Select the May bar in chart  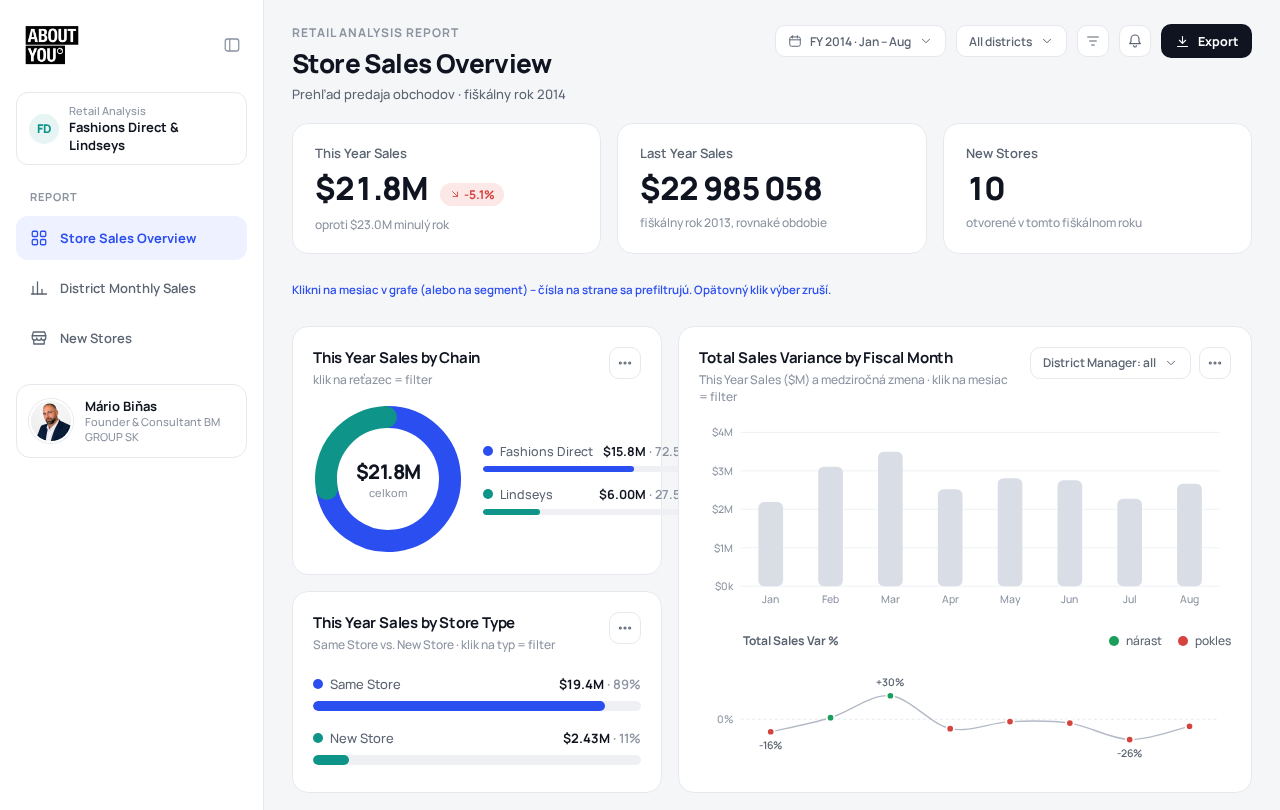pos(1010,533)
